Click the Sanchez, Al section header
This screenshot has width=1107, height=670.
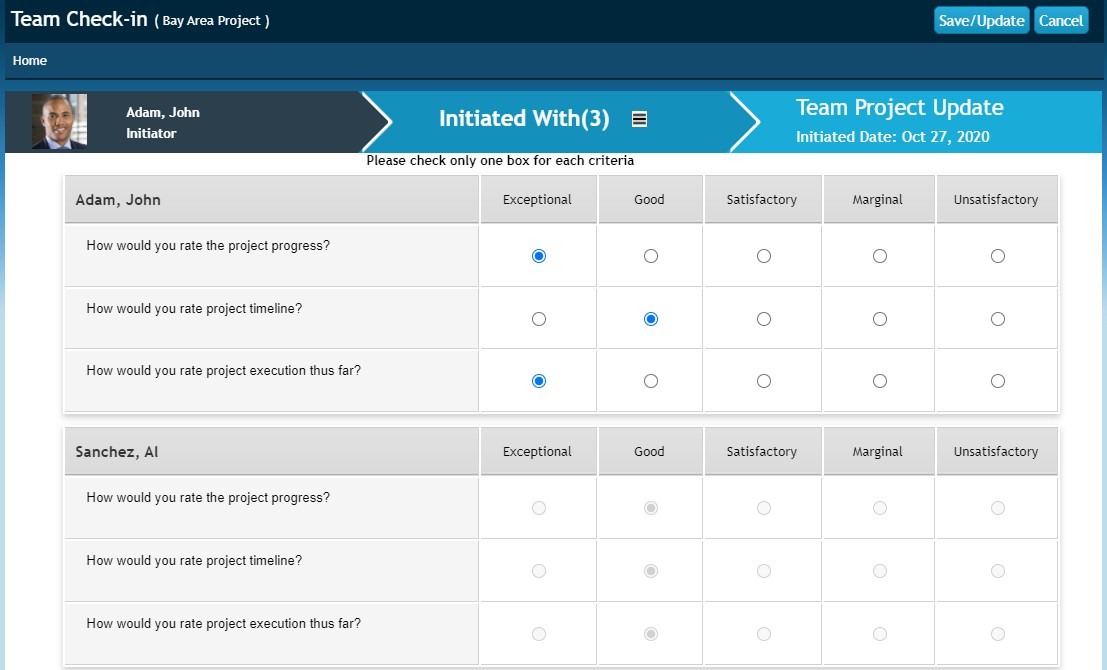(117, 452)
